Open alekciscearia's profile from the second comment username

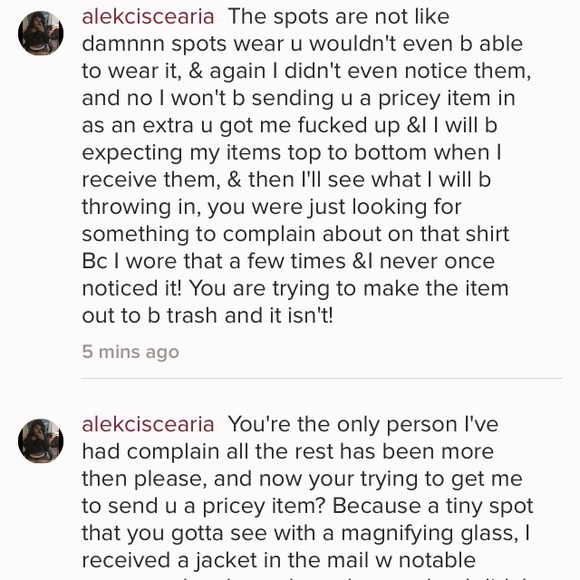[x=148, y=424]
